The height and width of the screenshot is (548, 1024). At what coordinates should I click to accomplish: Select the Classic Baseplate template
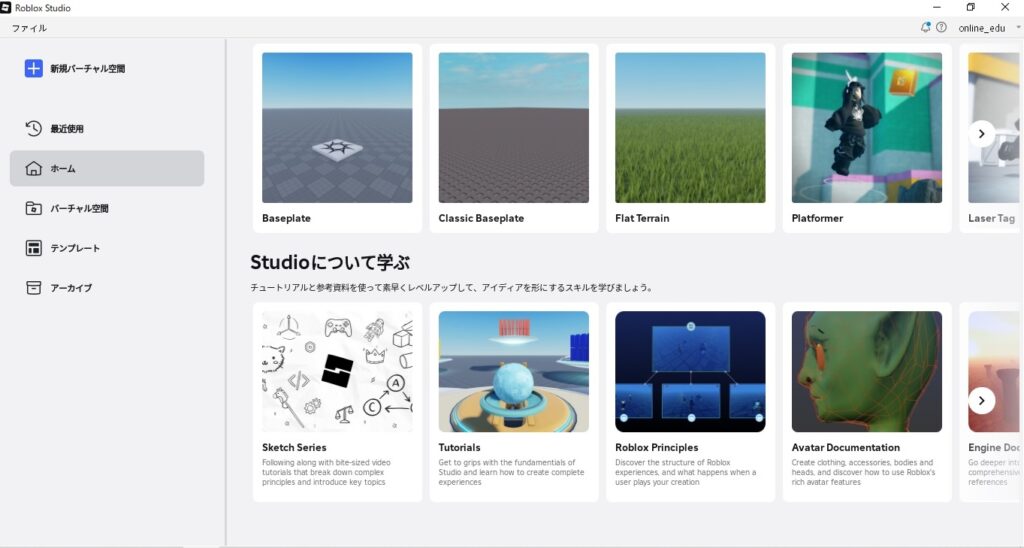pos(513,128)
